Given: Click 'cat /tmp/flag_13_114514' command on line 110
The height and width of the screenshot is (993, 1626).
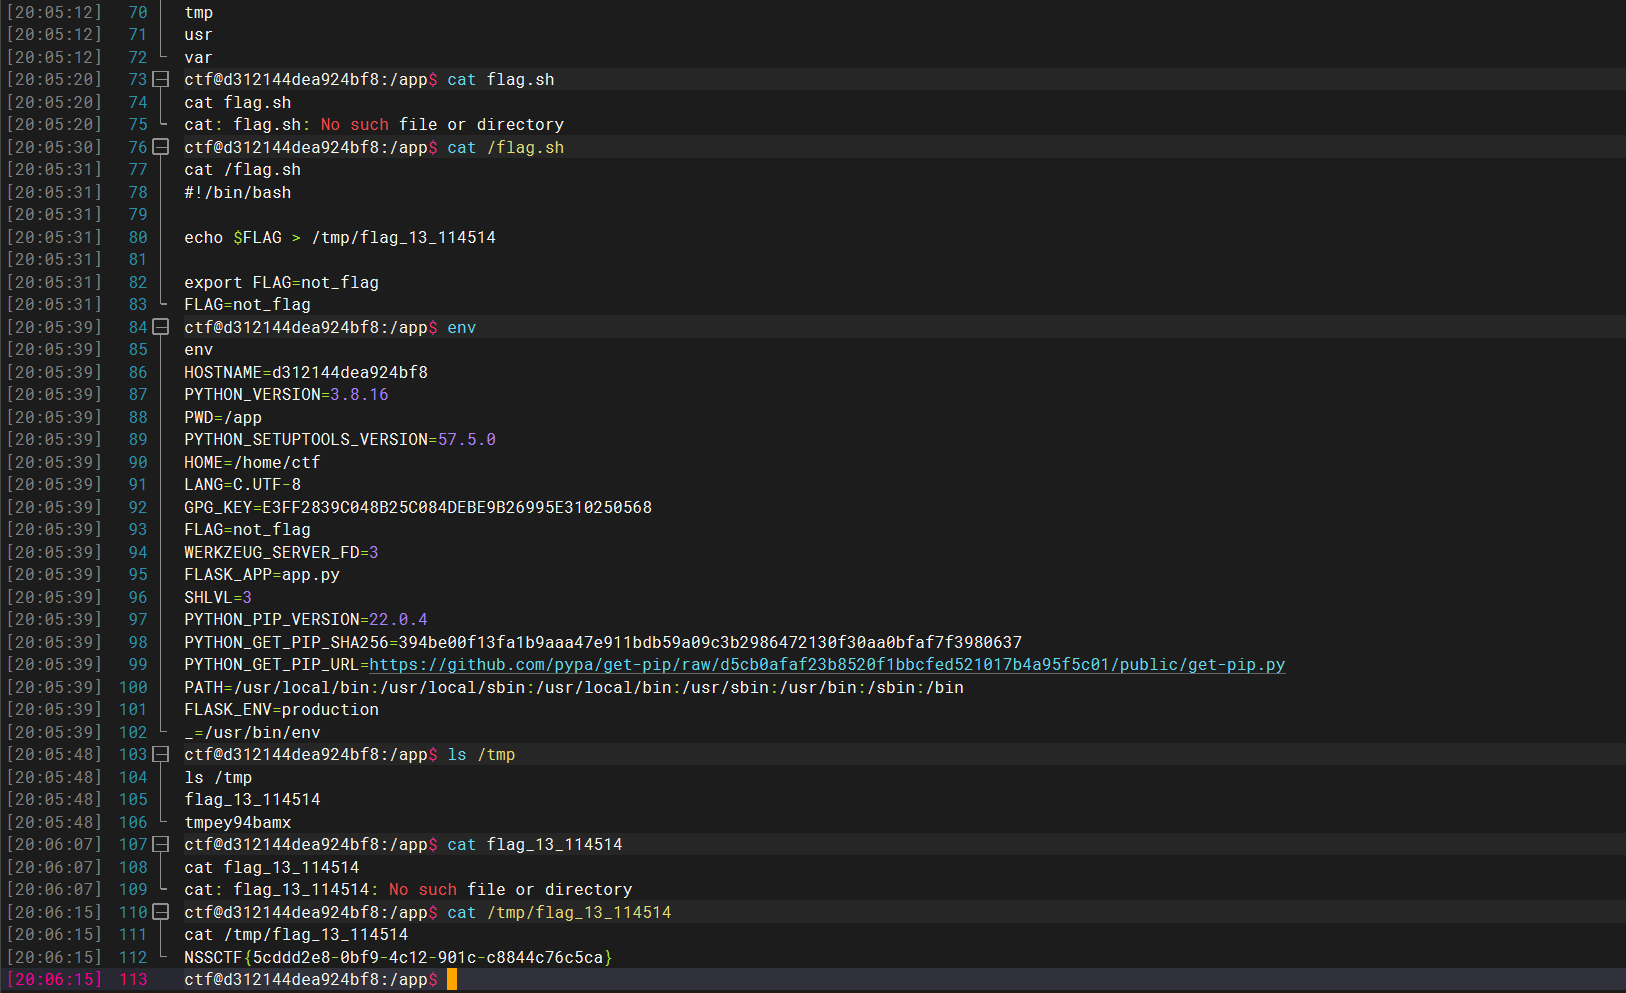Looking at the screenshot, I should [x=559, y=912].
